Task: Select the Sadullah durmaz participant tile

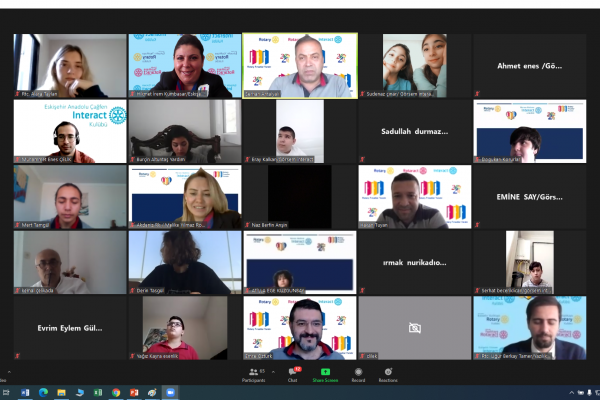Action: [x=414, y=132]
